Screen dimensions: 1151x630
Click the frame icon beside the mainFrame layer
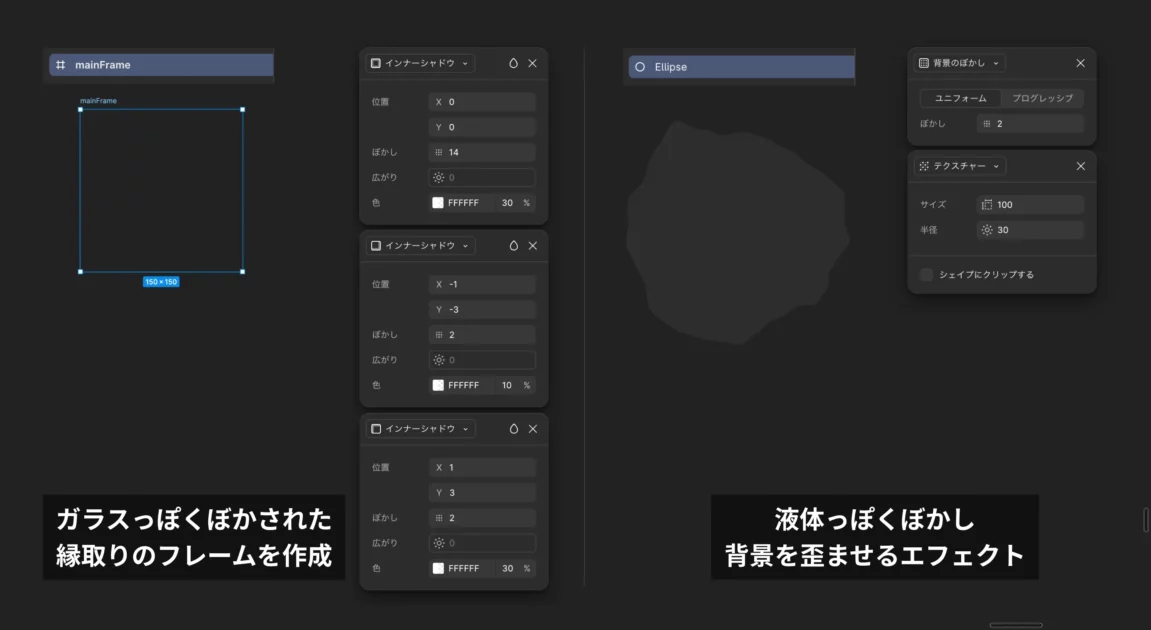point(61,65)
